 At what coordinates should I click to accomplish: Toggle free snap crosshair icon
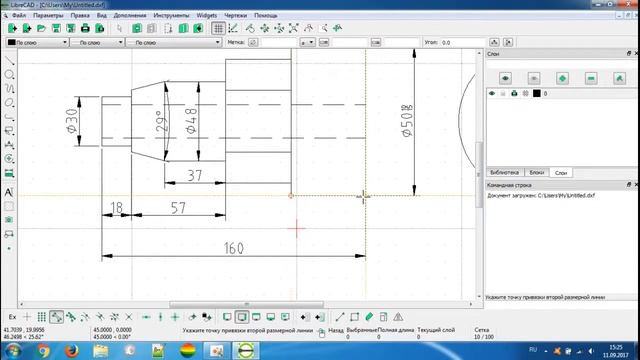point(27,317)
